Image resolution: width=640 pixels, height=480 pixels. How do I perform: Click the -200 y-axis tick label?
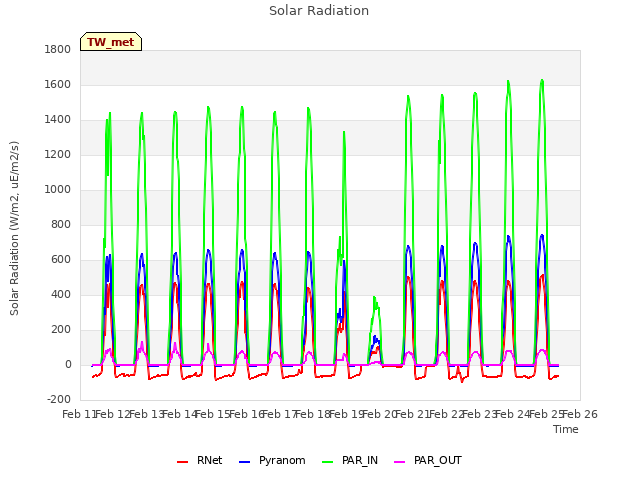[x=59, y=400]
